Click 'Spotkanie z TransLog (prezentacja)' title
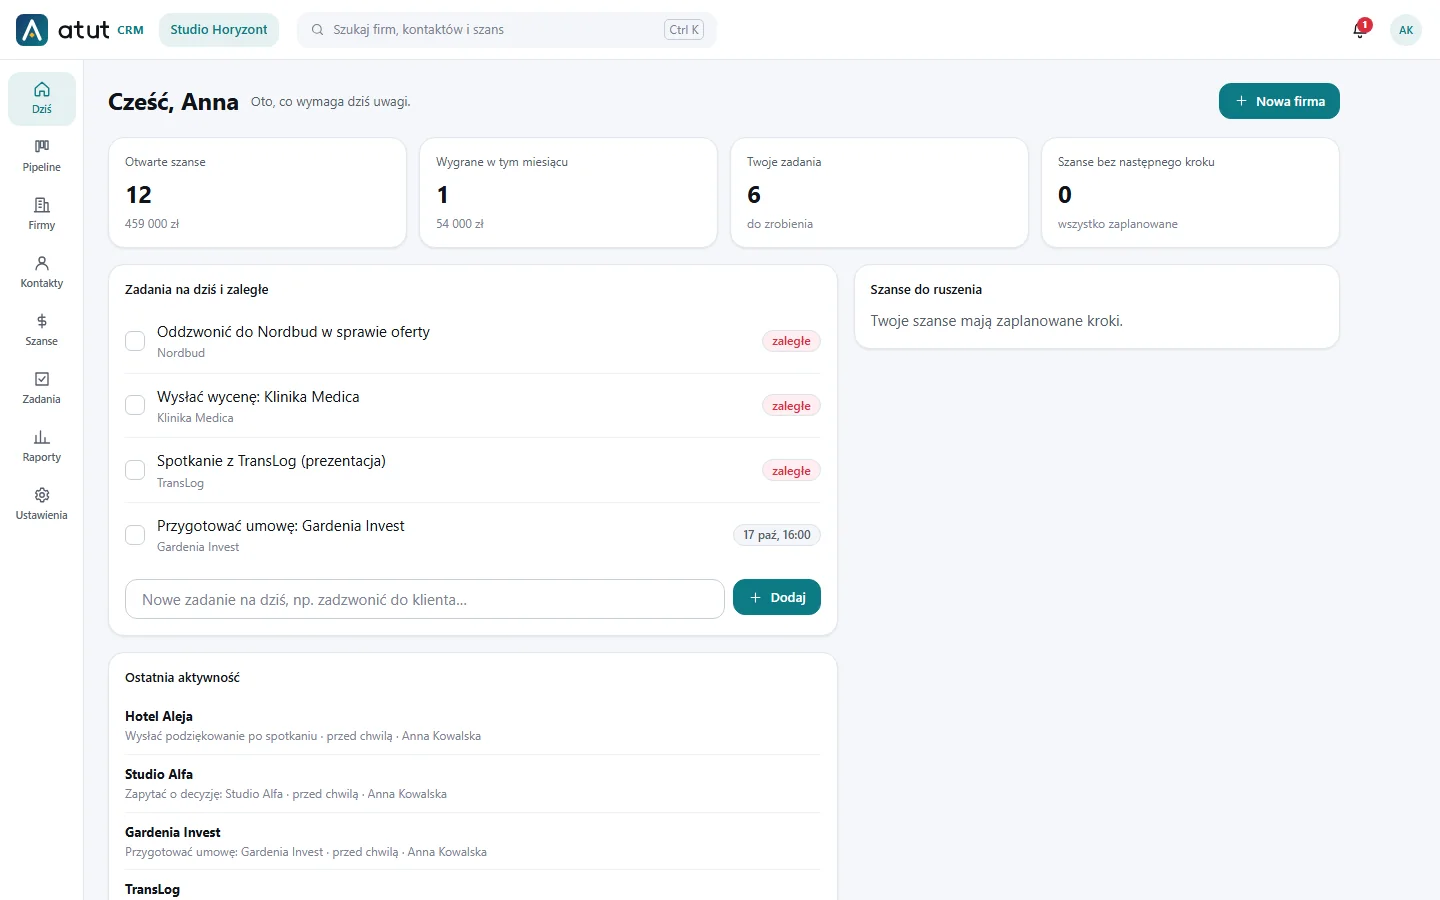Image resolution: width=1440 pixels, height=900 pixels. pos(271,461)
